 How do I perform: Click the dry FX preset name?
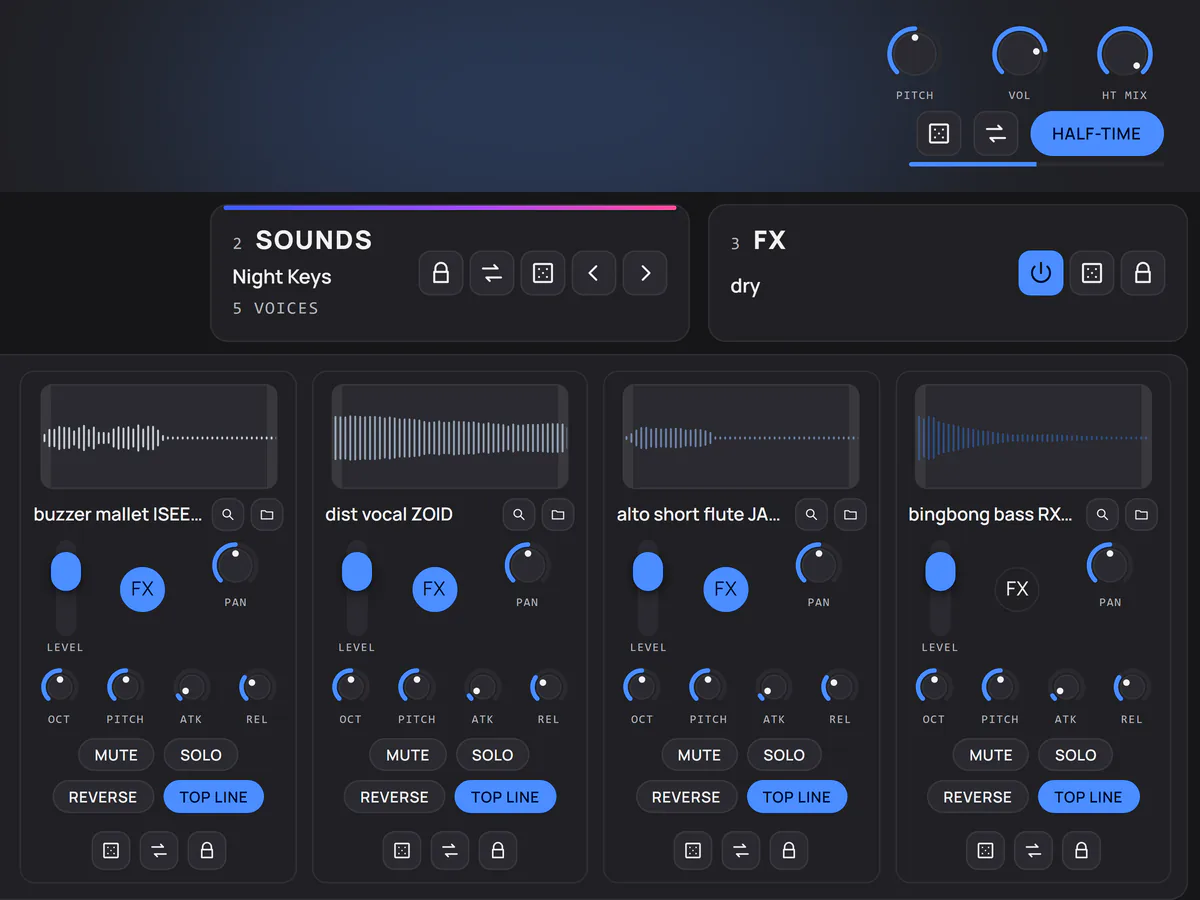746,286
